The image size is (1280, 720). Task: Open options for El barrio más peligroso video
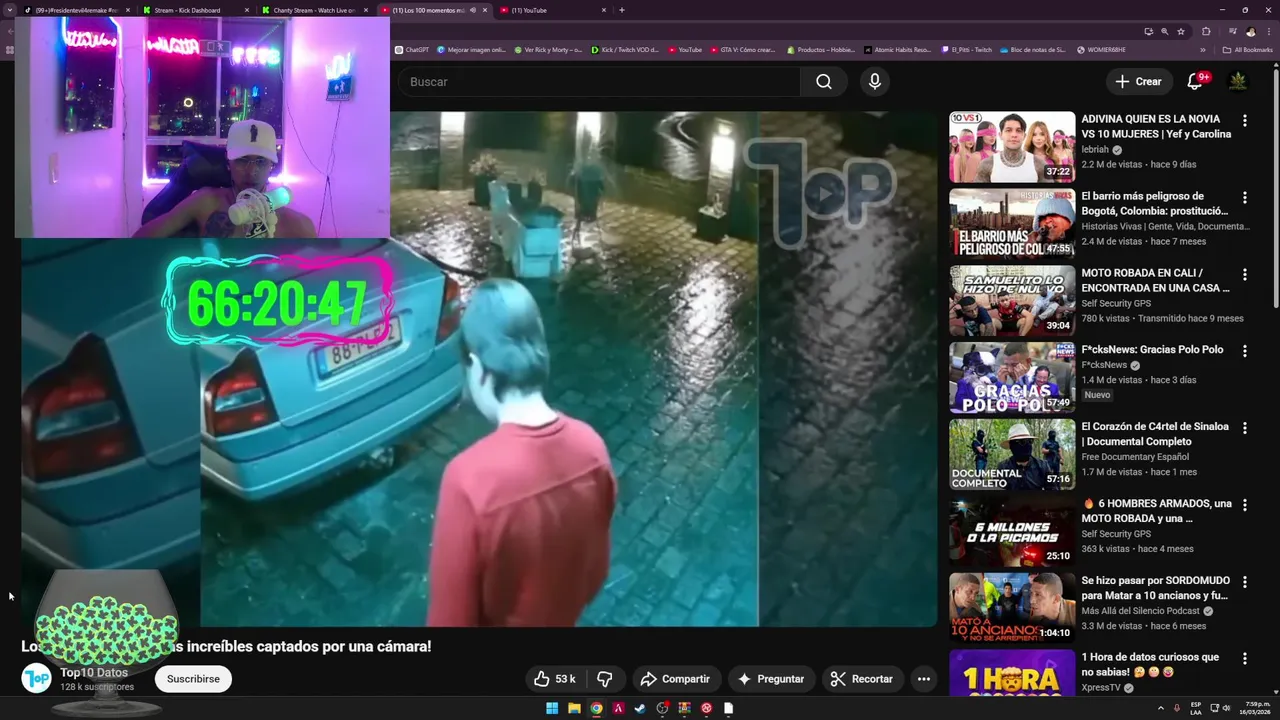(1245, 197)
